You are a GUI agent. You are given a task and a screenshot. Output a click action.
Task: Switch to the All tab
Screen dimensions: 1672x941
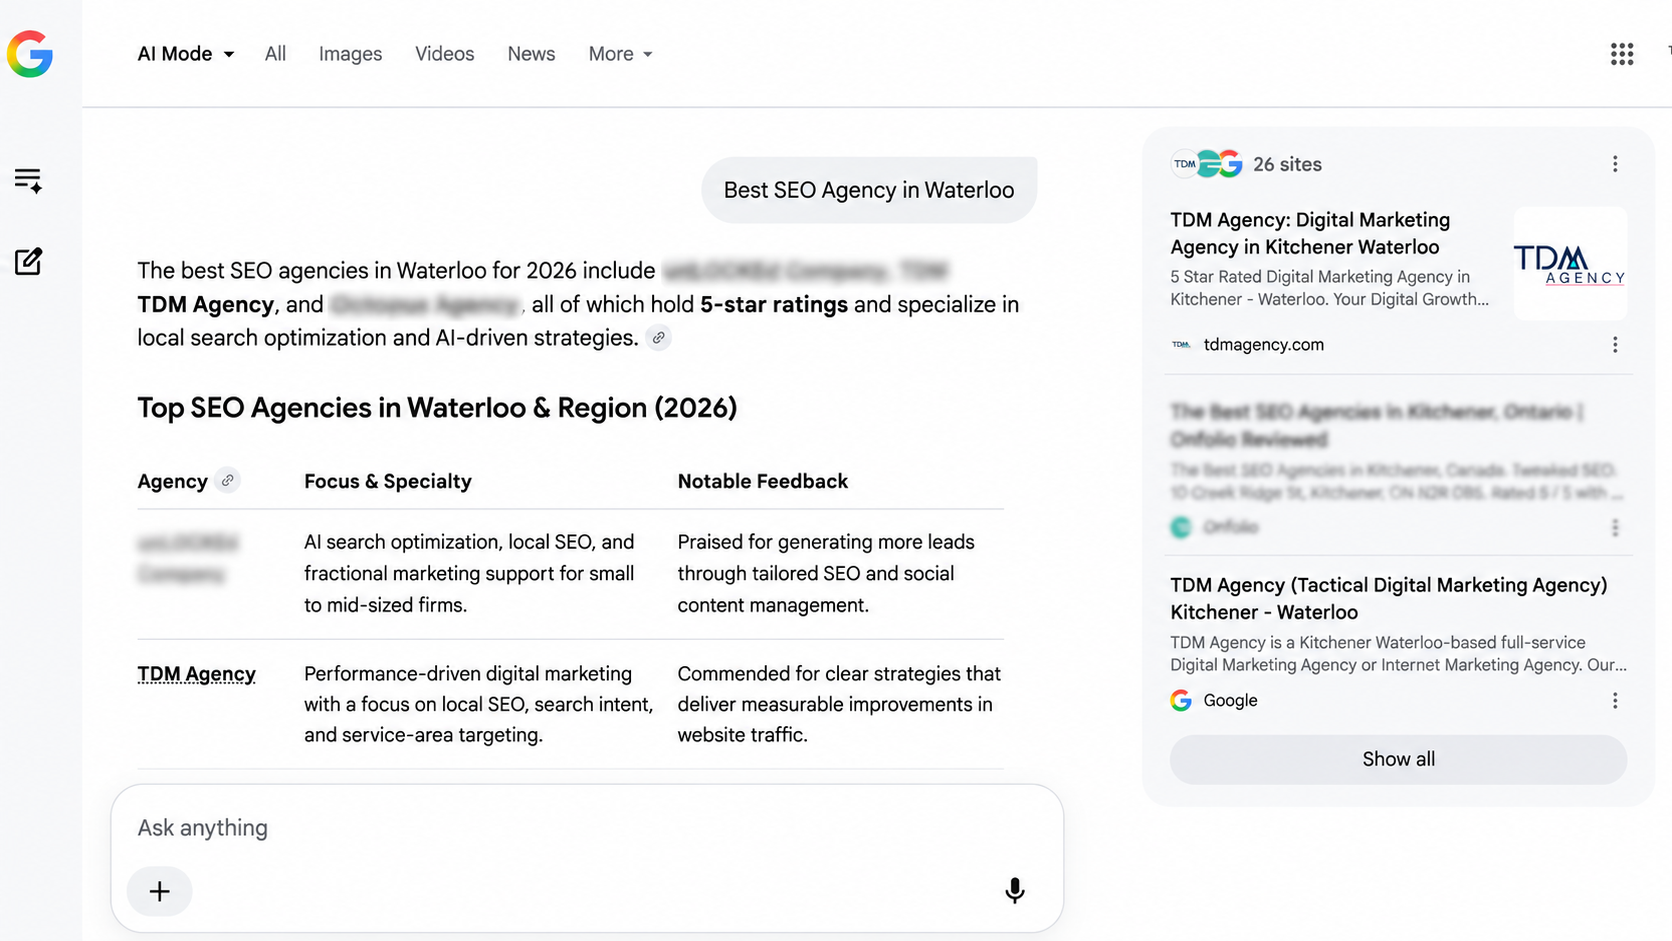[275, 54]
